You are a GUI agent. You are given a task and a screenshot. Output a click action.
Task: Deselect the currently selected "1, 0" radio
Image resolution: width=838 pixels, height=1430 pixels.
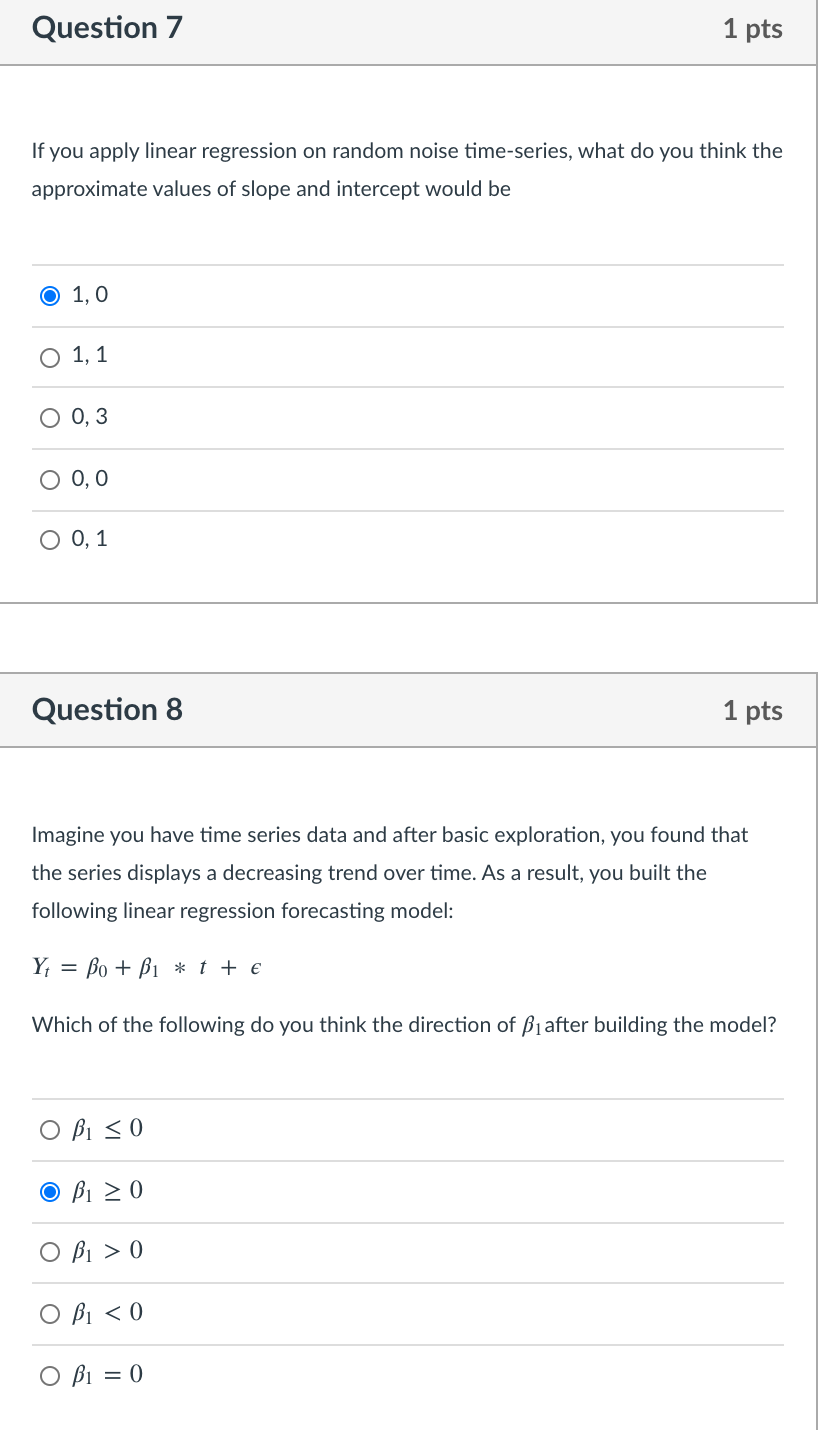[x=50, y=295]
